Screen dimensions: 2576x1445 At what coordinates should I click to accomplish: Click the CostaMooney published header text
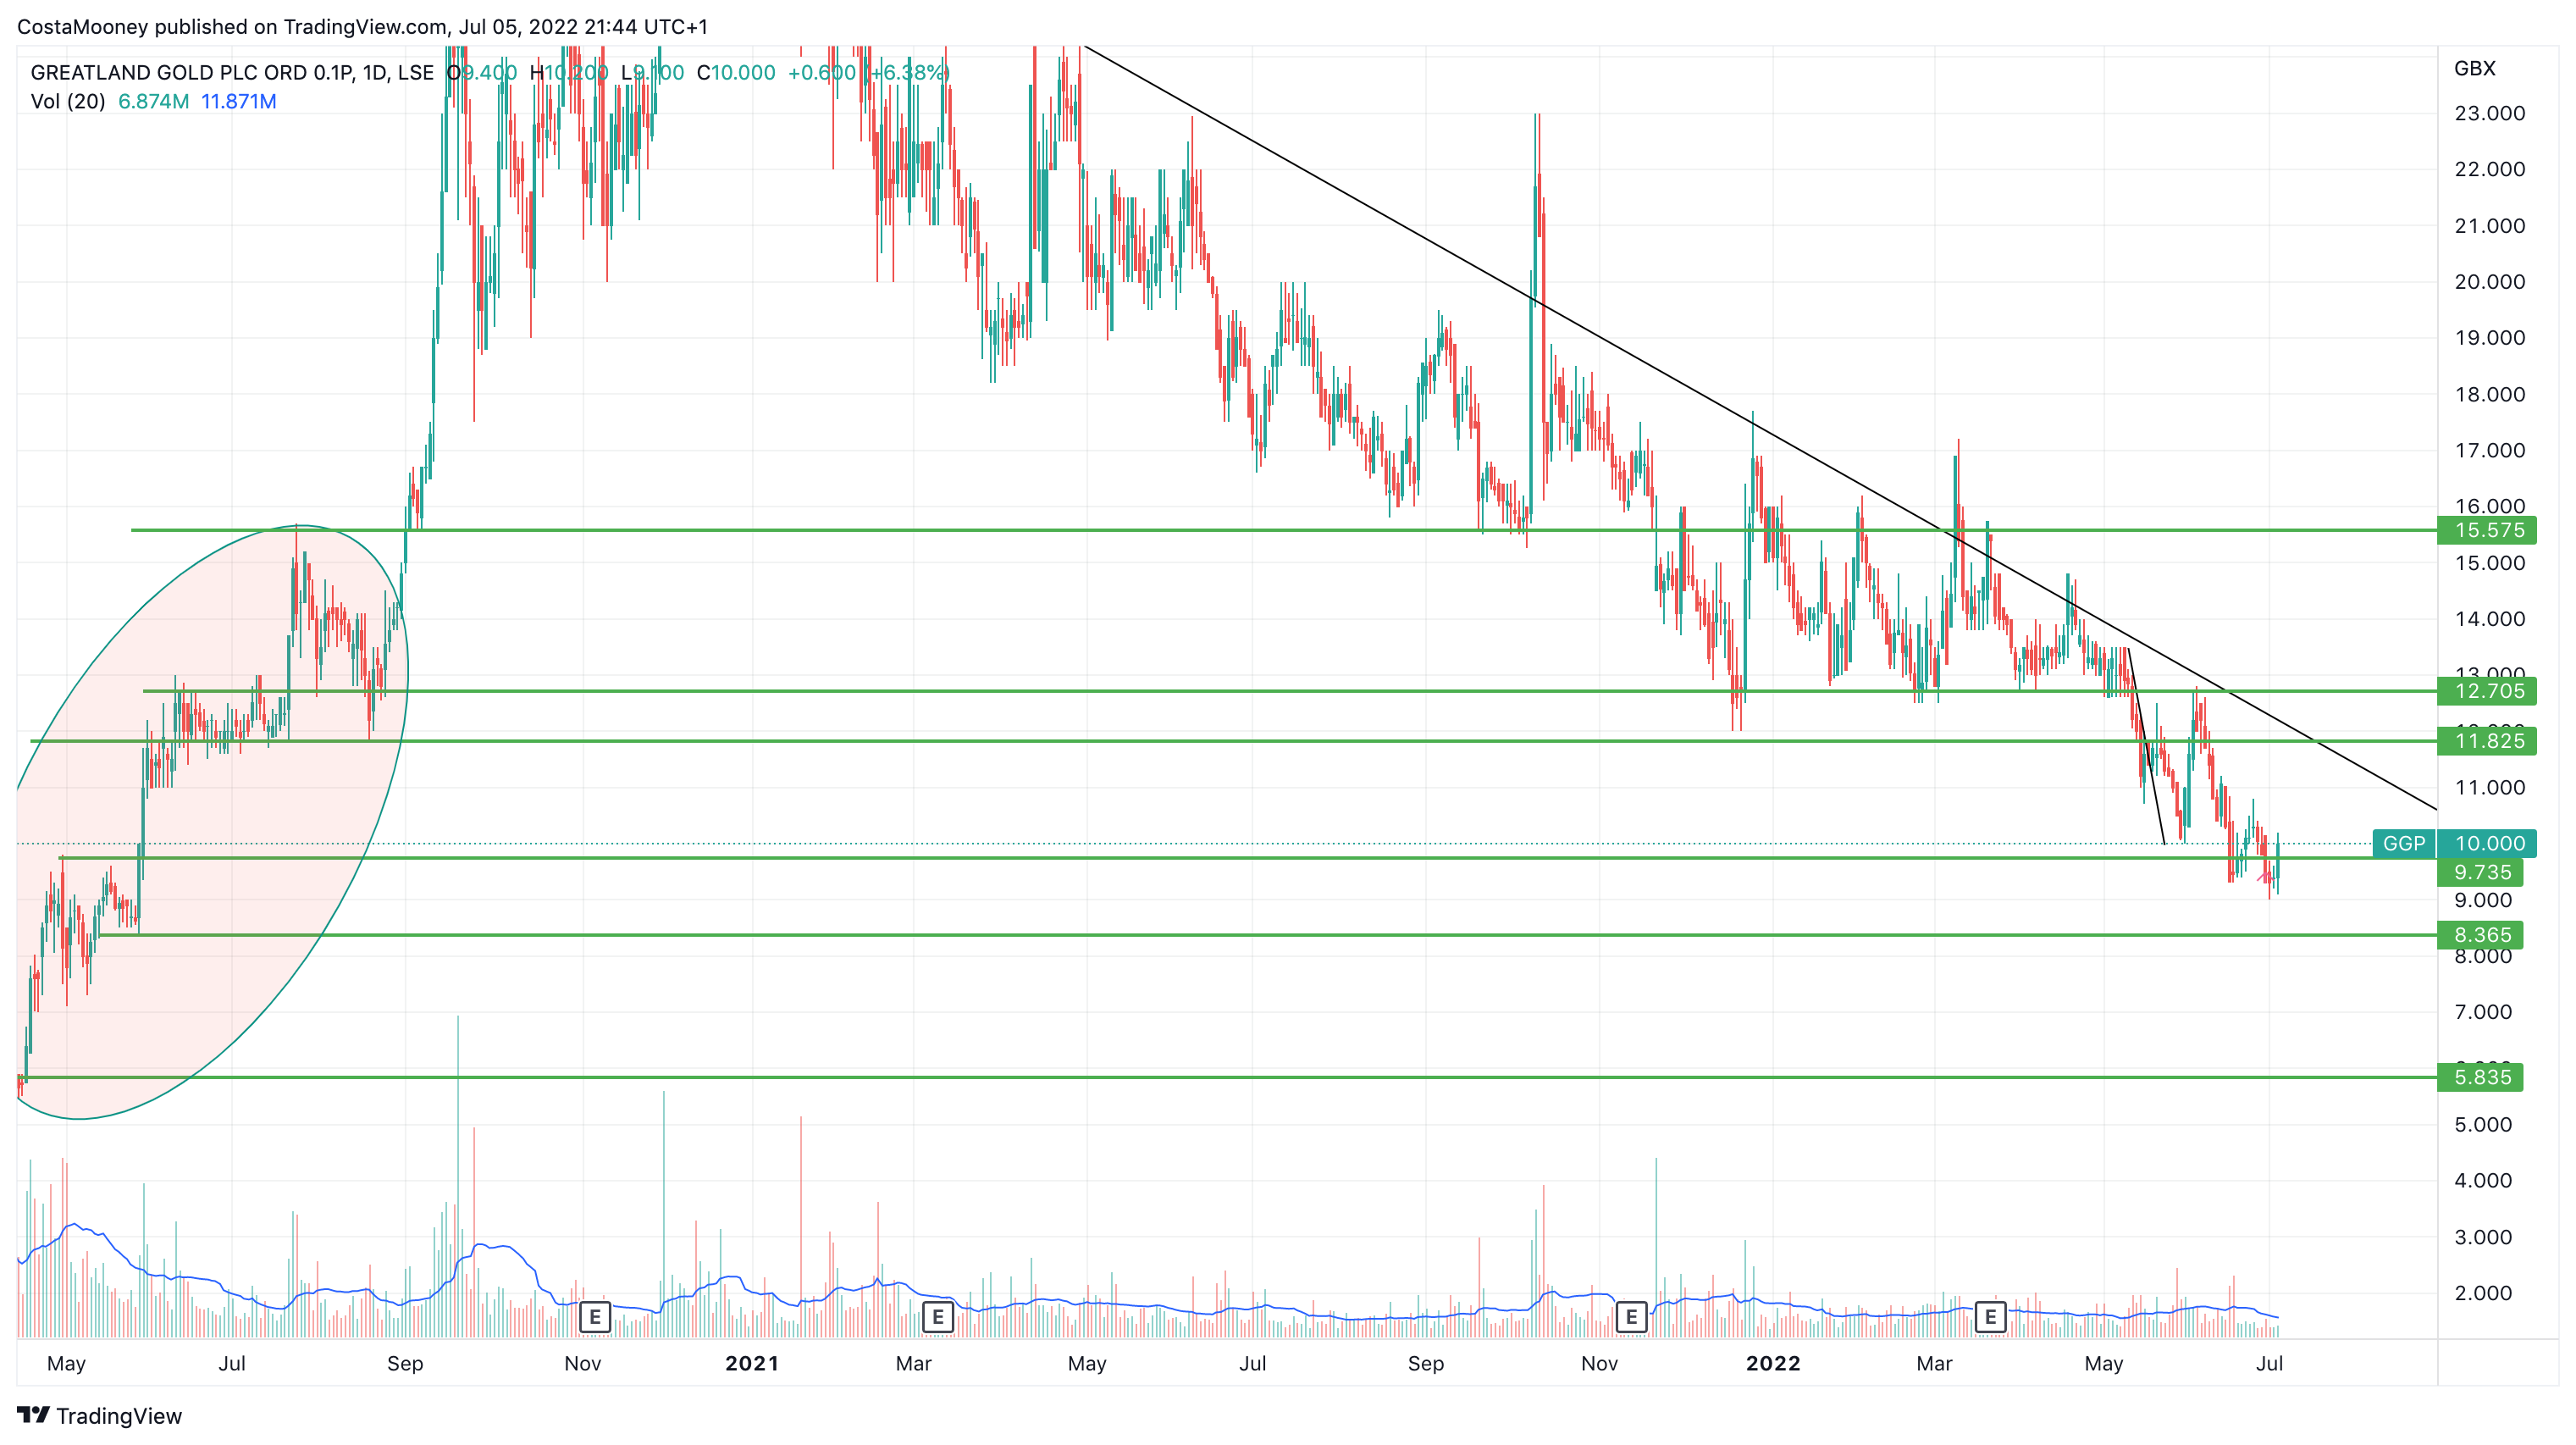point(362,27)
